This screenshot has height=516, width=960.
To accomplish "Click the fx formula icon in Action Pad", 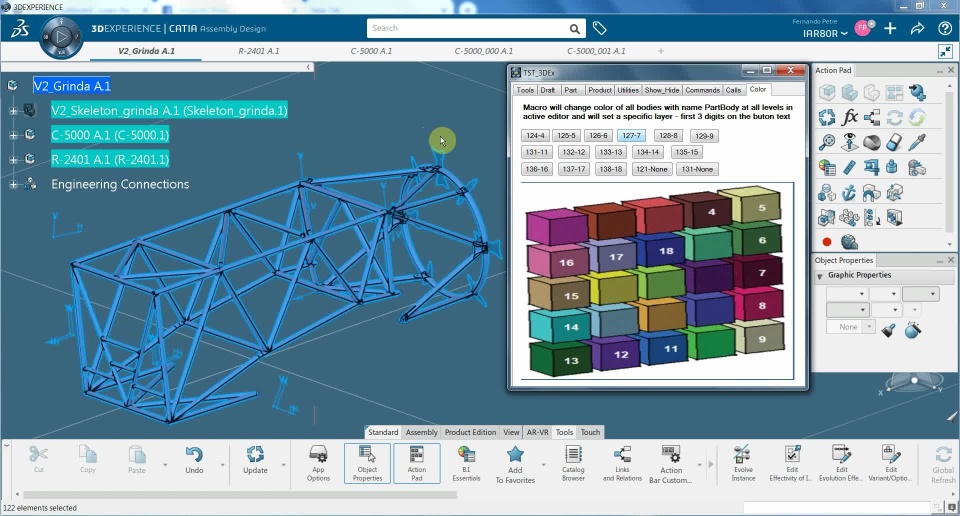I will (x=850, y=117).
